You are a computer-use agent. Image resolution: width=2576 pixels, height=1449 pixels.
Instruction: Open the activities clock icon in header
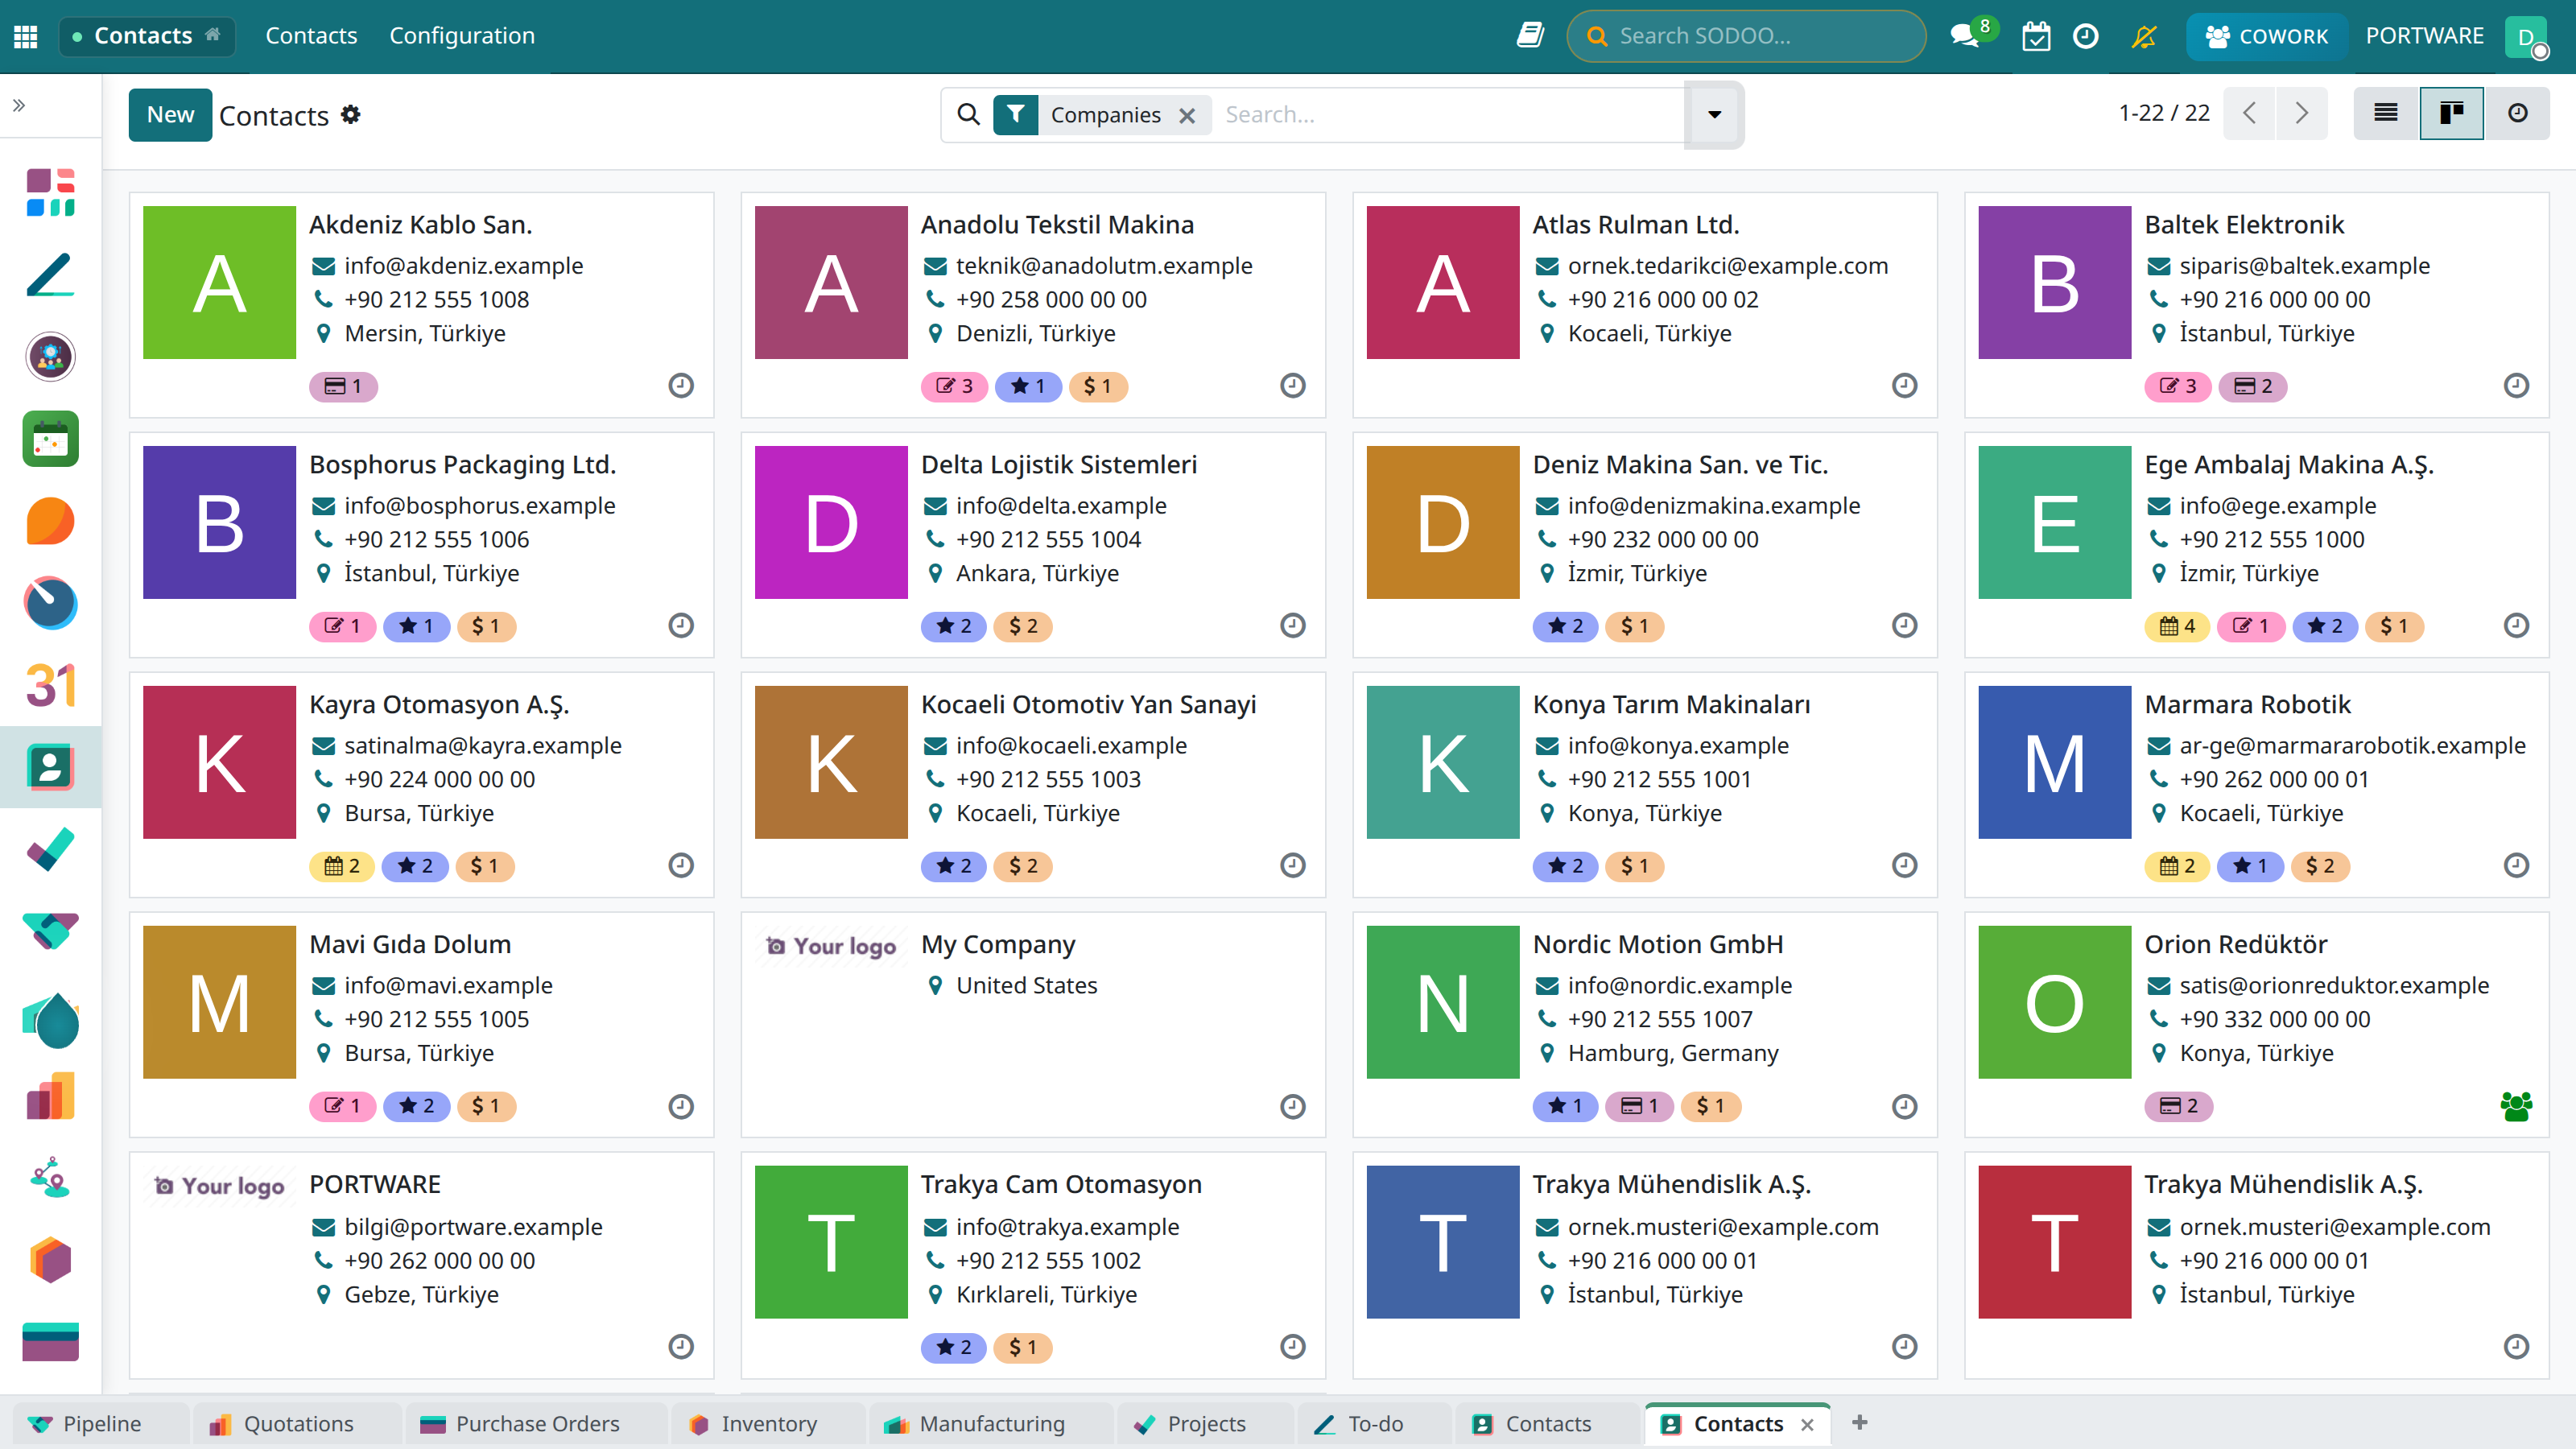(2085, 36)
